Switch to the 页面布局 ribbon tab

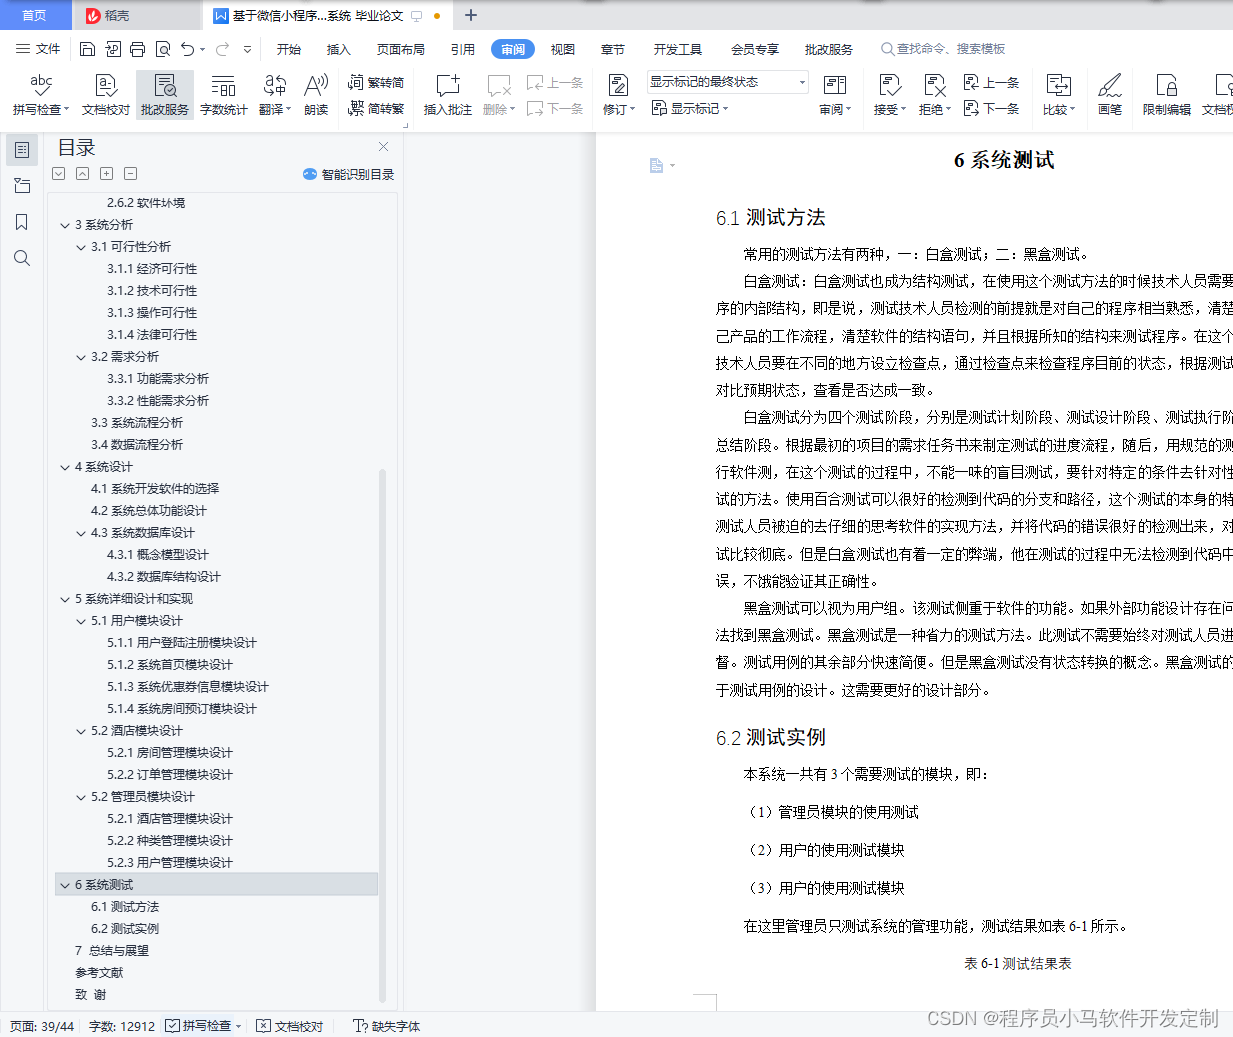pos(401,49)
